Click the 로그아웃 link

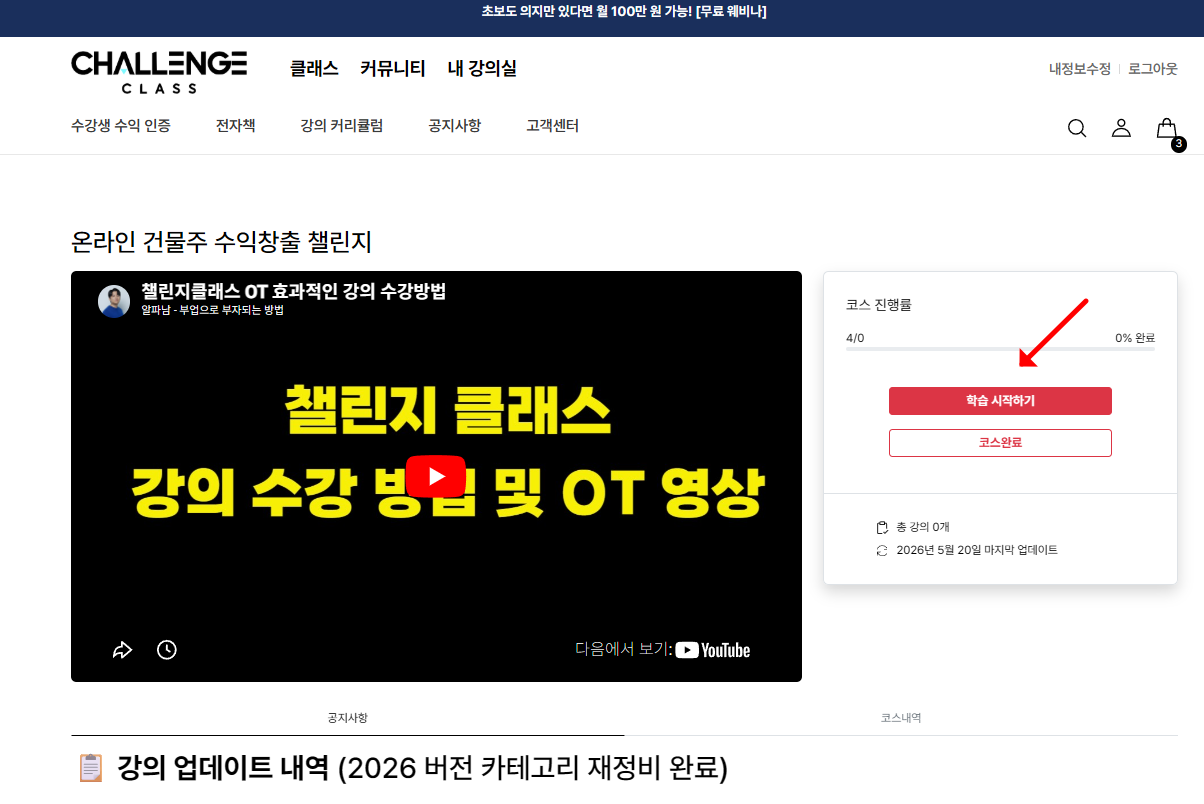(1153, 69)
